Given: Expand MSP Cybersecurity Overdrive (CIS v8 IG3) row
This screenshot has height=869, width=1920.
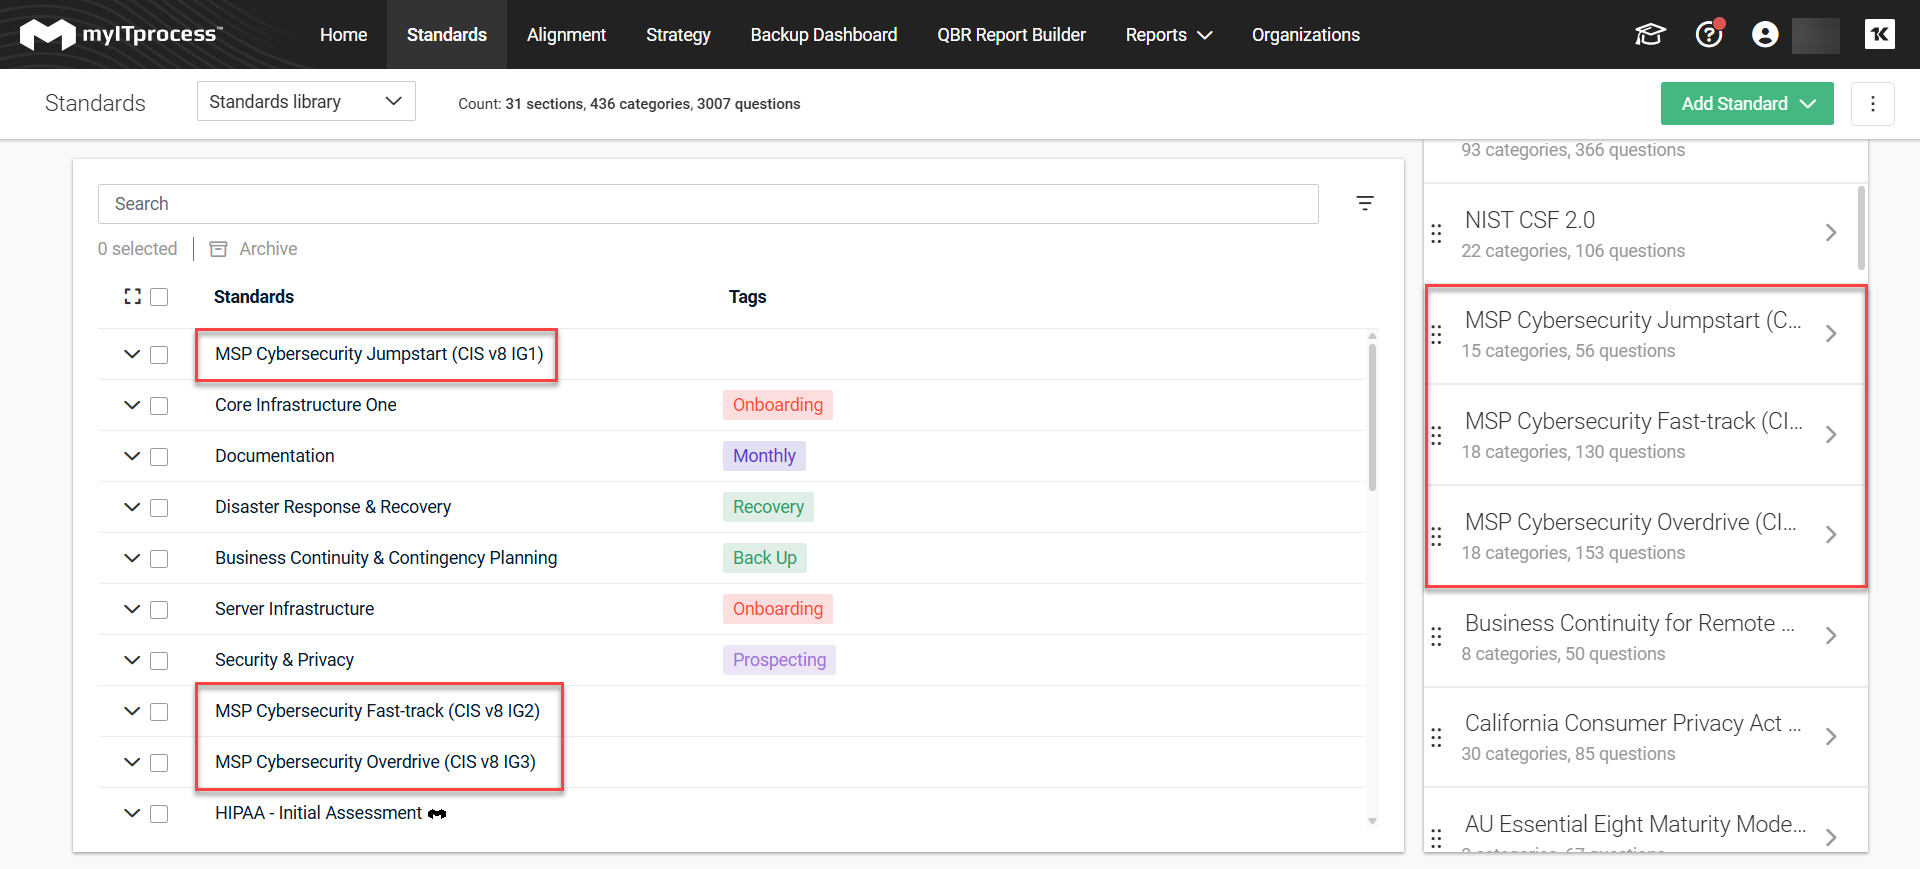Looking at the screenshot, I should coord(132,762).
